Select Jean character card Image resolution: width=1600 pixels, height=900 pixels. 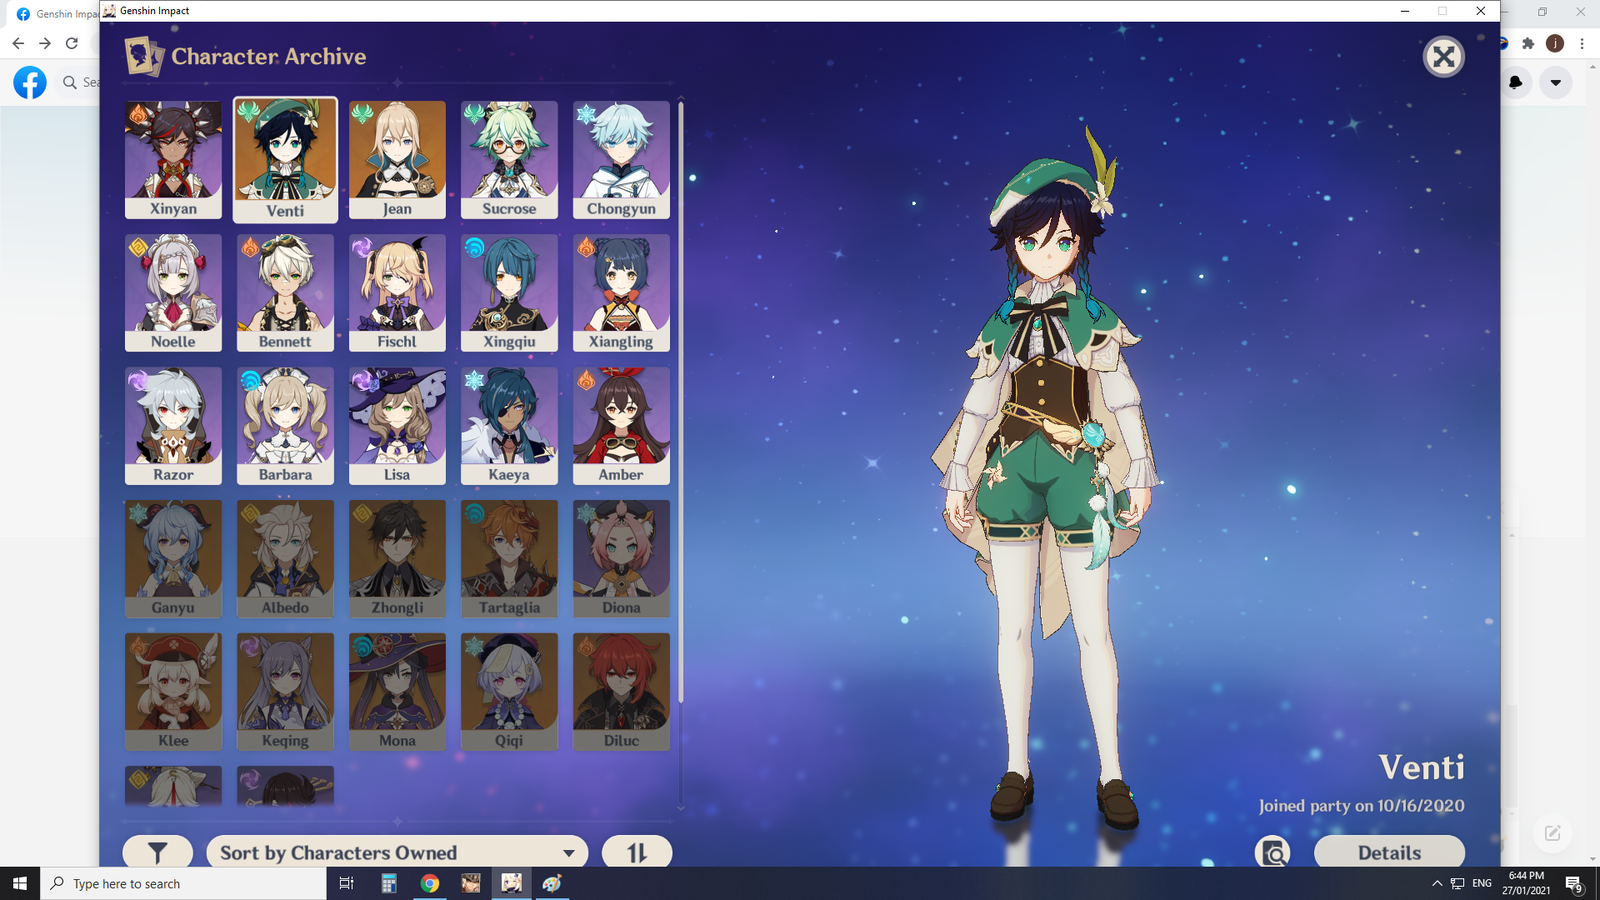(397, 160)
